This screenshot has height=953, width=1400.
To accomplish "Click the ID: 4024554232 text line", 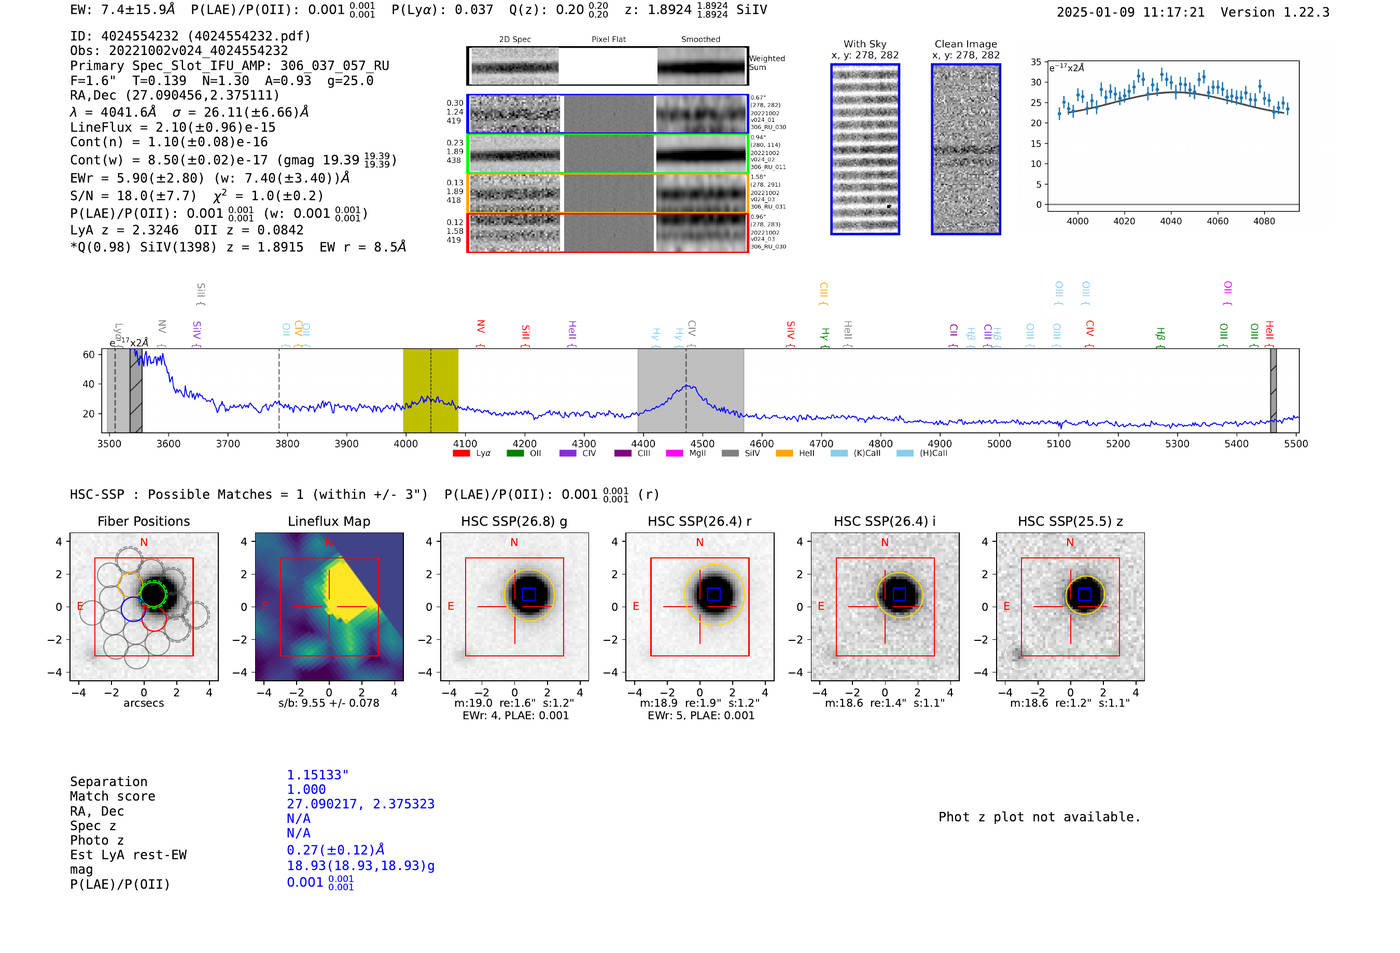I will pyautogui.click(x=190, y=36).
